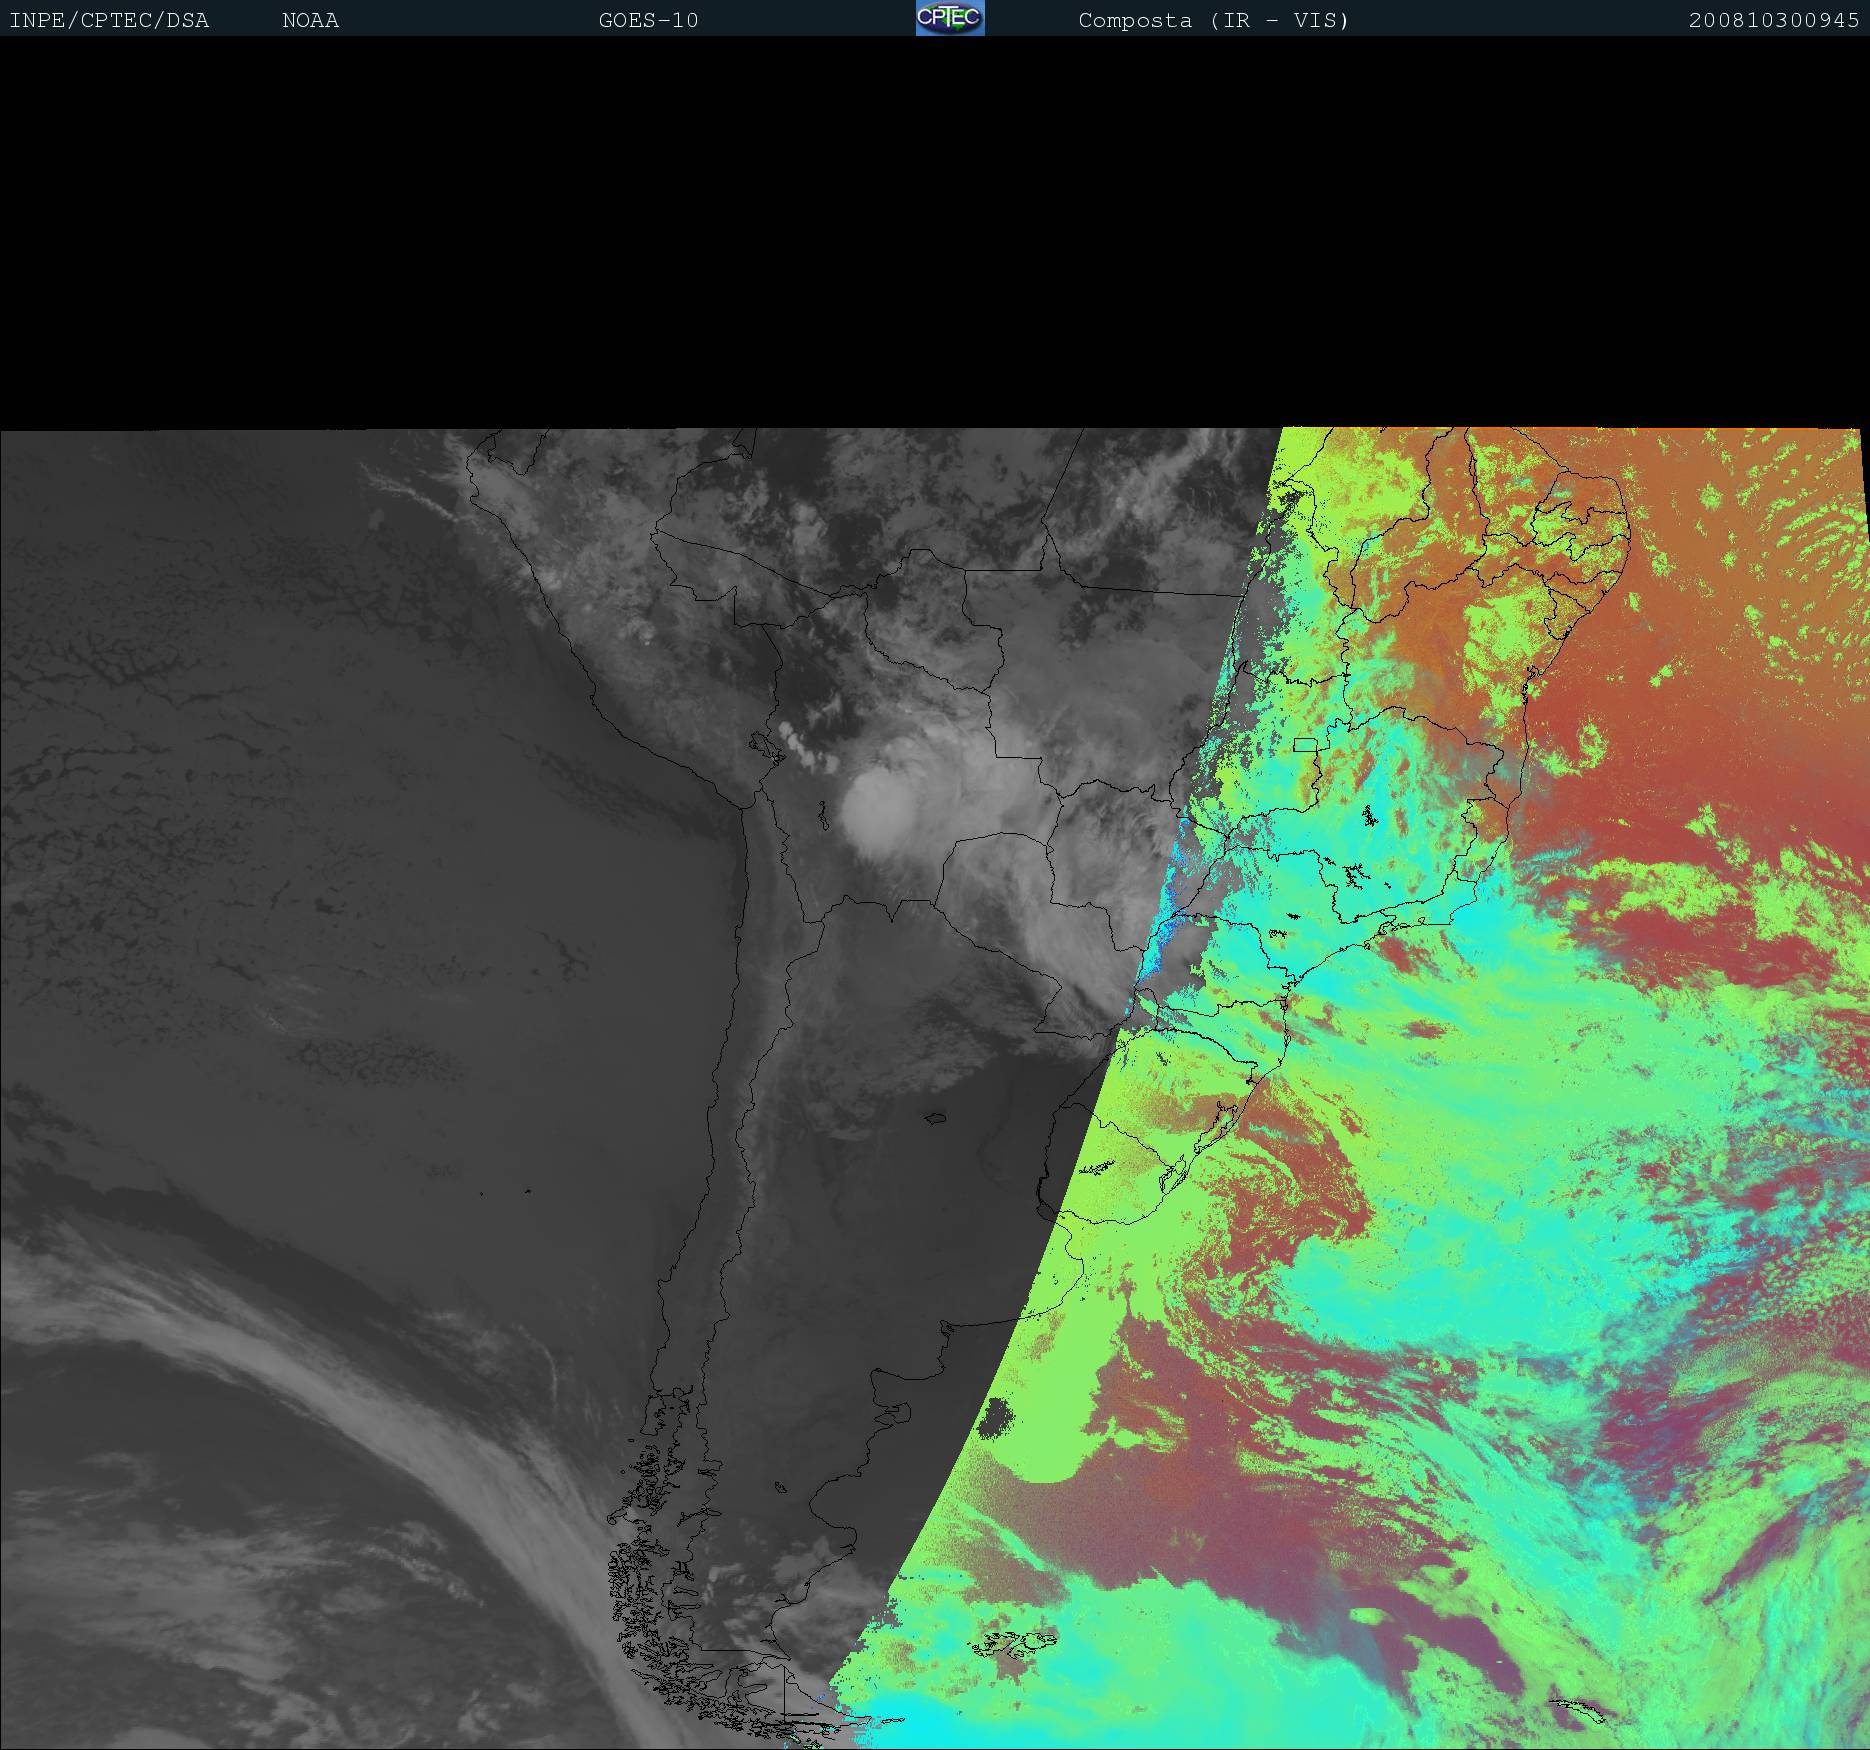The image size is (1870, 1750).
Task: Click the INPE/CPTEC/DSA header label
Action: 109,20
